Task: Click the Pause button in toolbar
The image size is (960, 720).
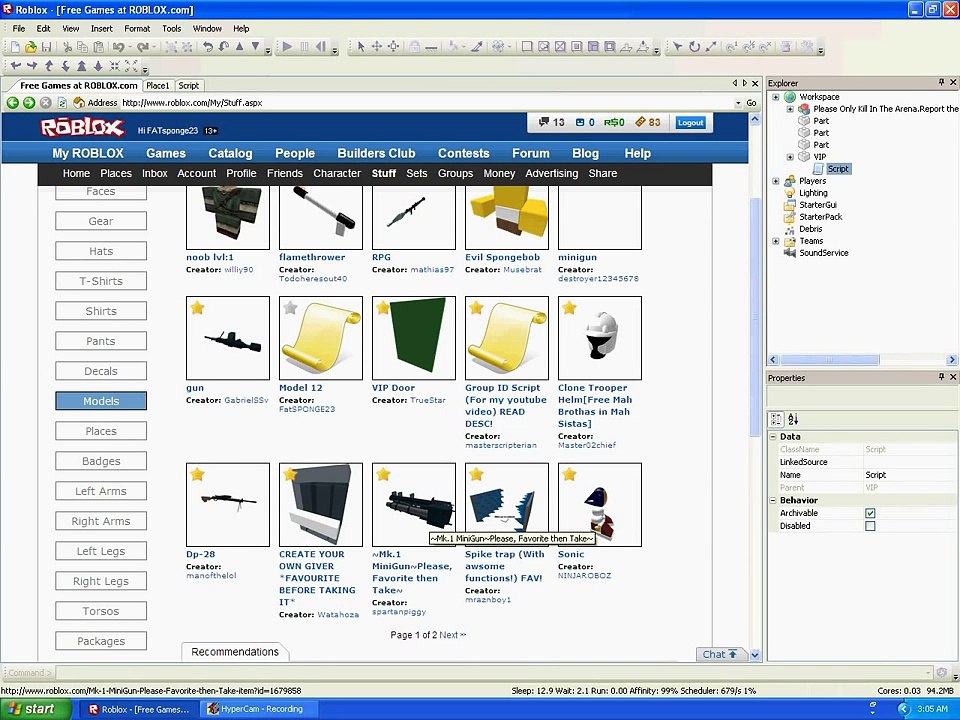Action: (x=304, y=47)
